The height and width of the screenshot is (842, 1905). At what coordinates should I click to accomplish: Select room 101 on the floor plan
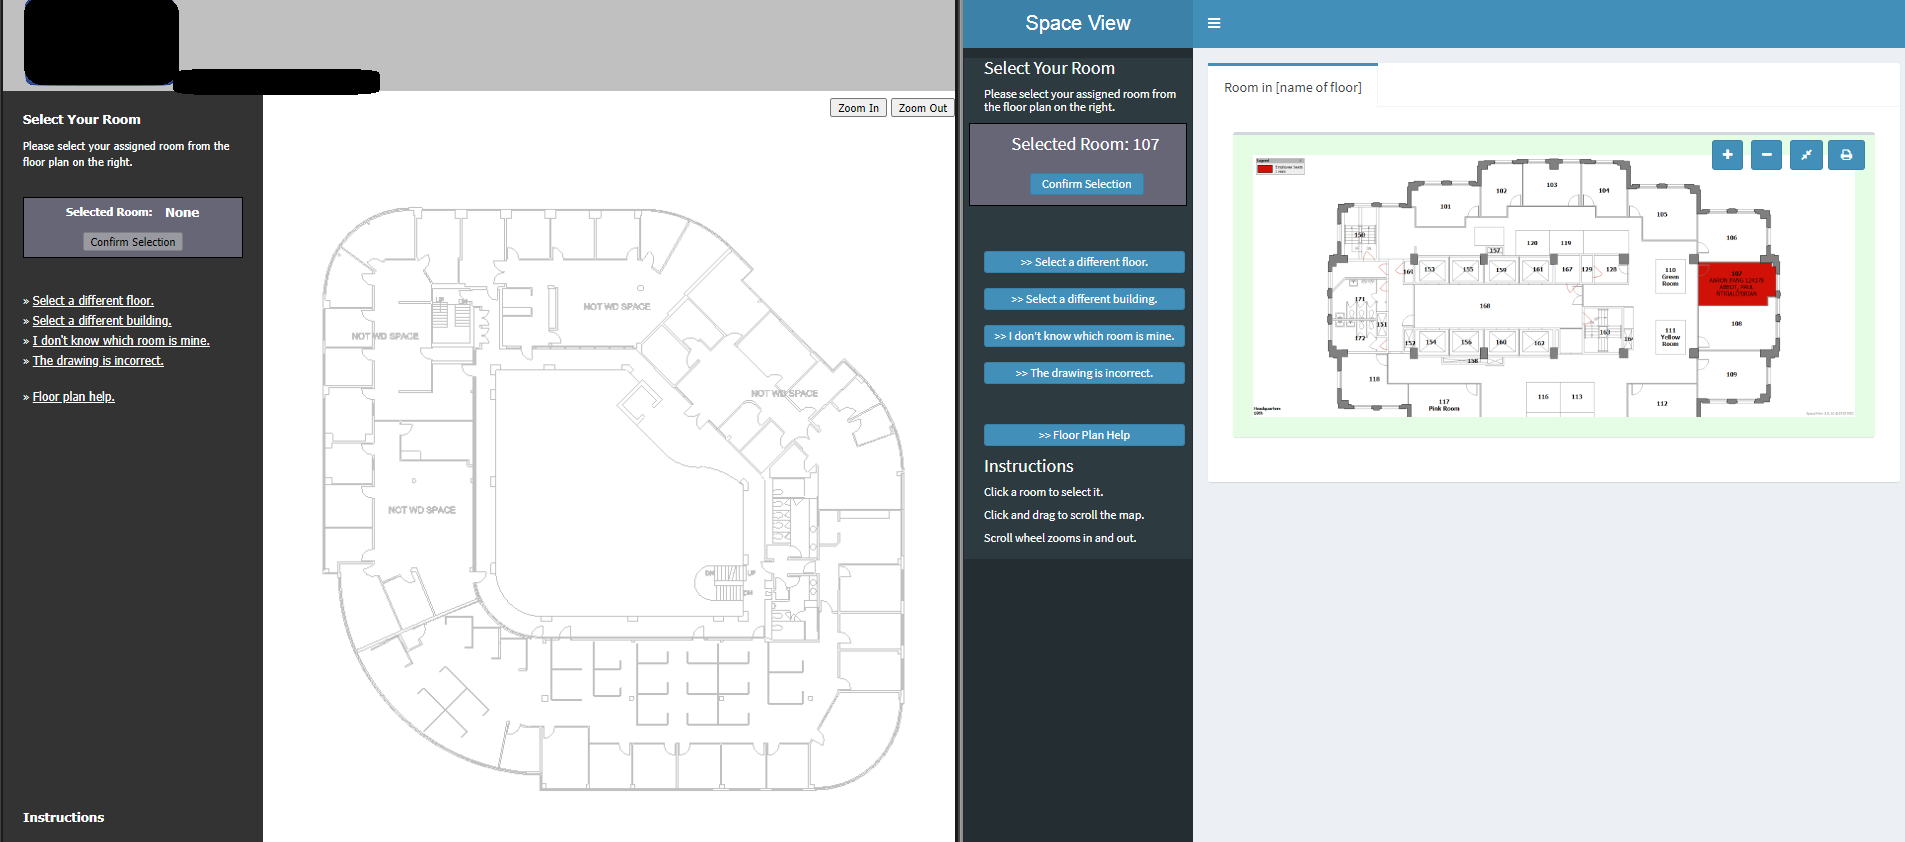pos(1445,207)
